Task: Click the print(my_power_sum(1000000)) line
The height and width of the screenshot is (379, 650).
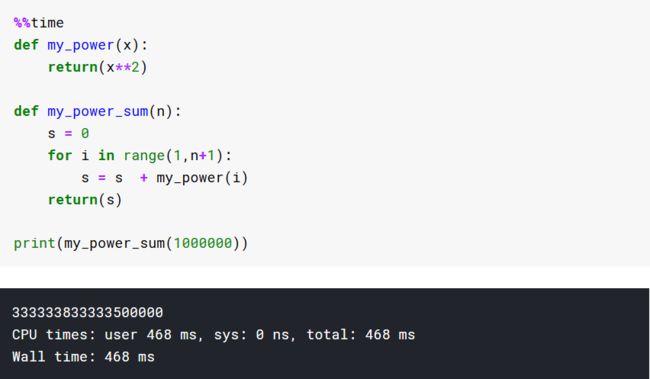Action: [131, 243]
